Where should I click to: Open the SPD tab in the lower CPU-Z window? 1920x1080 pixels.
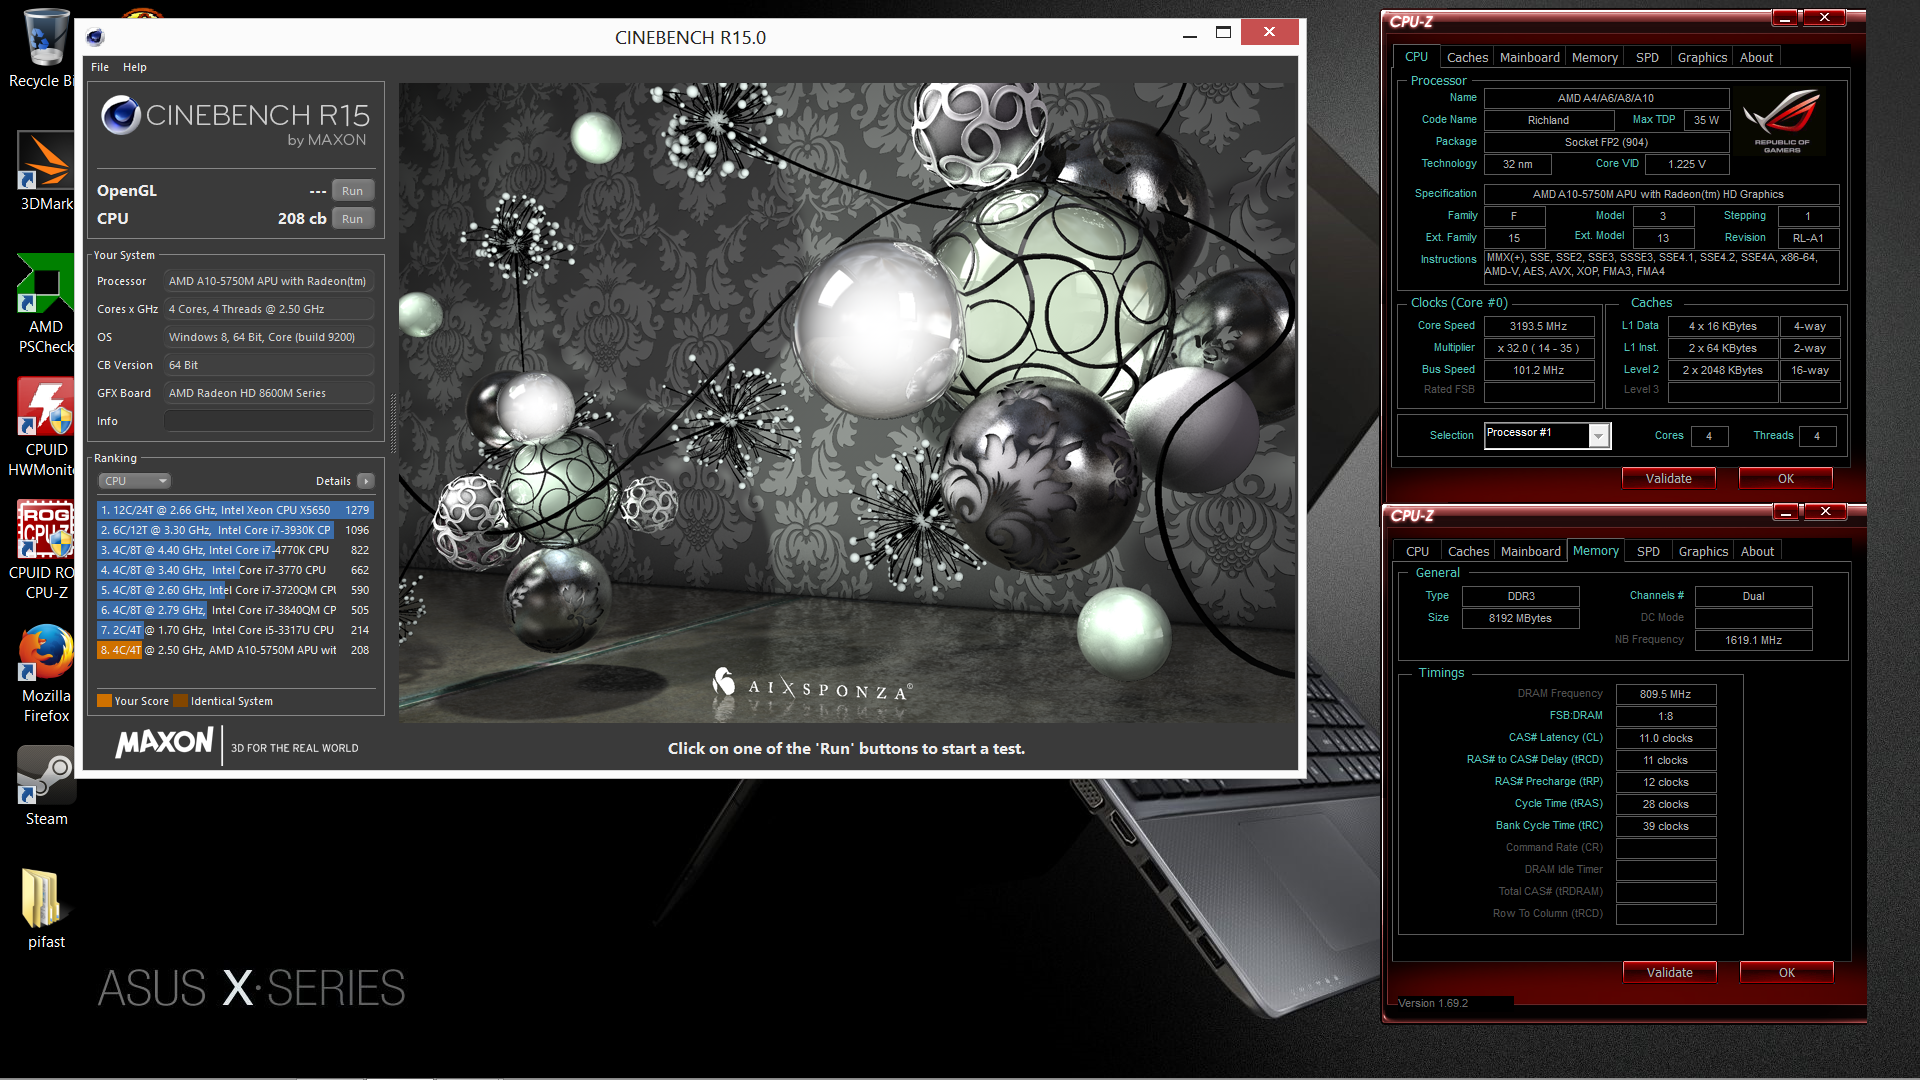(1648, 552)
